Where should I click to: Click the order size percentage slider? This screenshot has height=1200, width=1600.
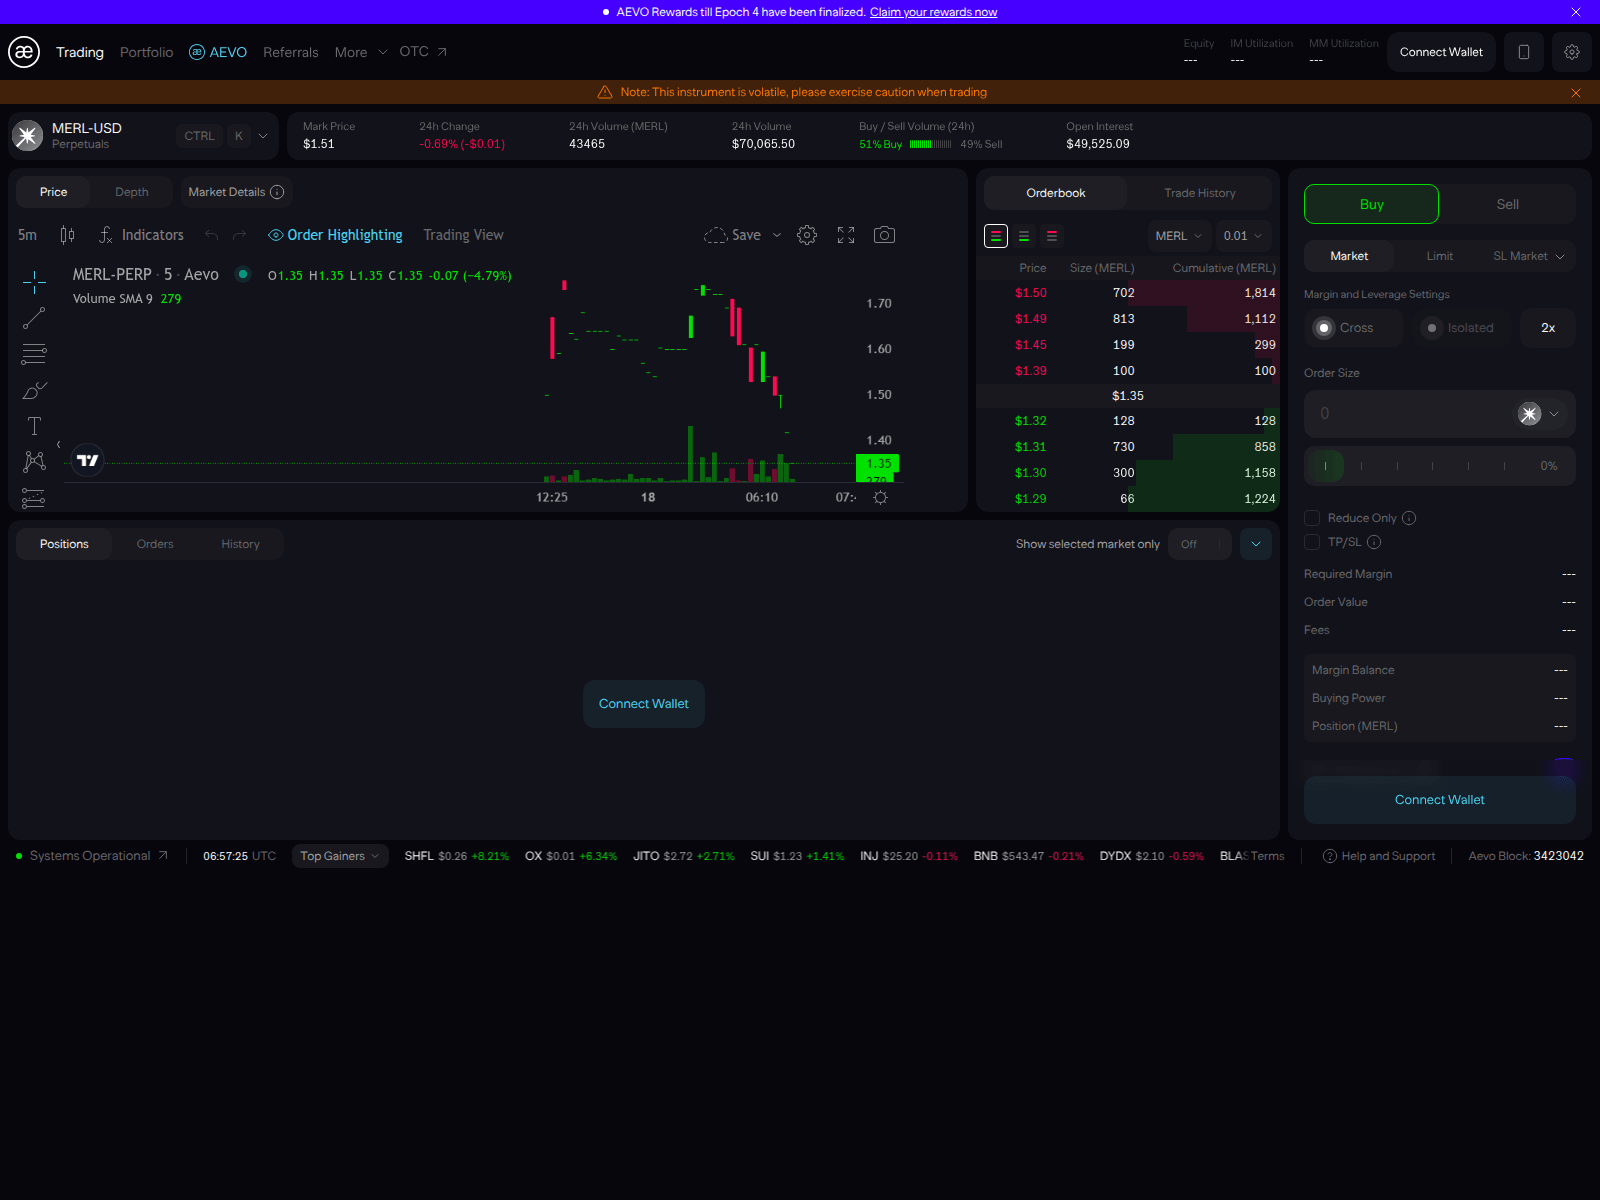pos(1440,466)
